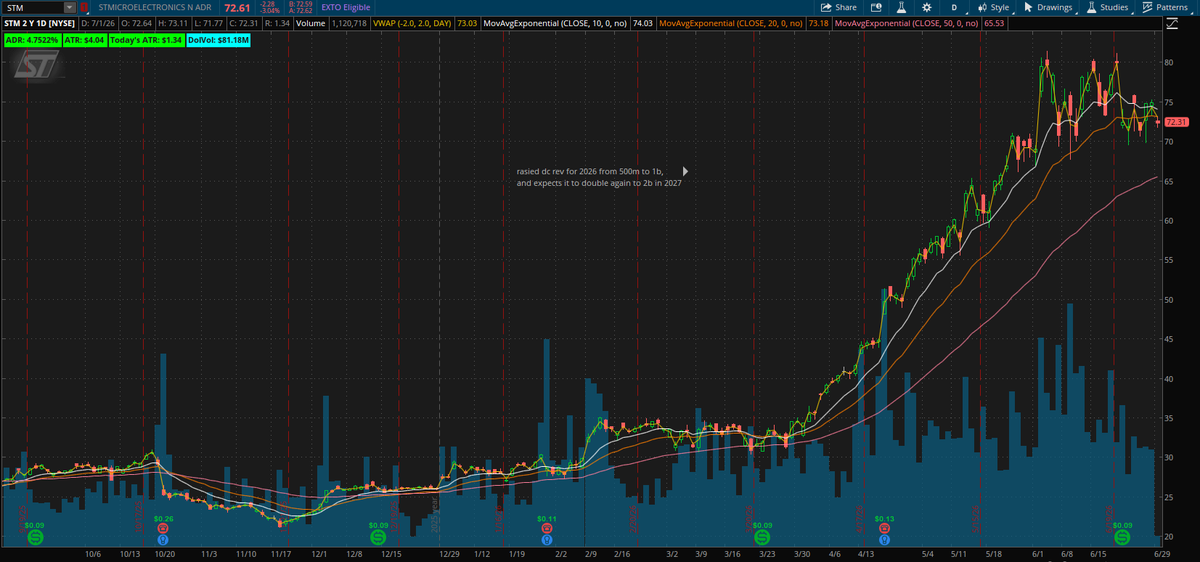Open the Style menu
Viewport: 1200px width, 562px height.
pyautogui.click(x=993, y=7)
